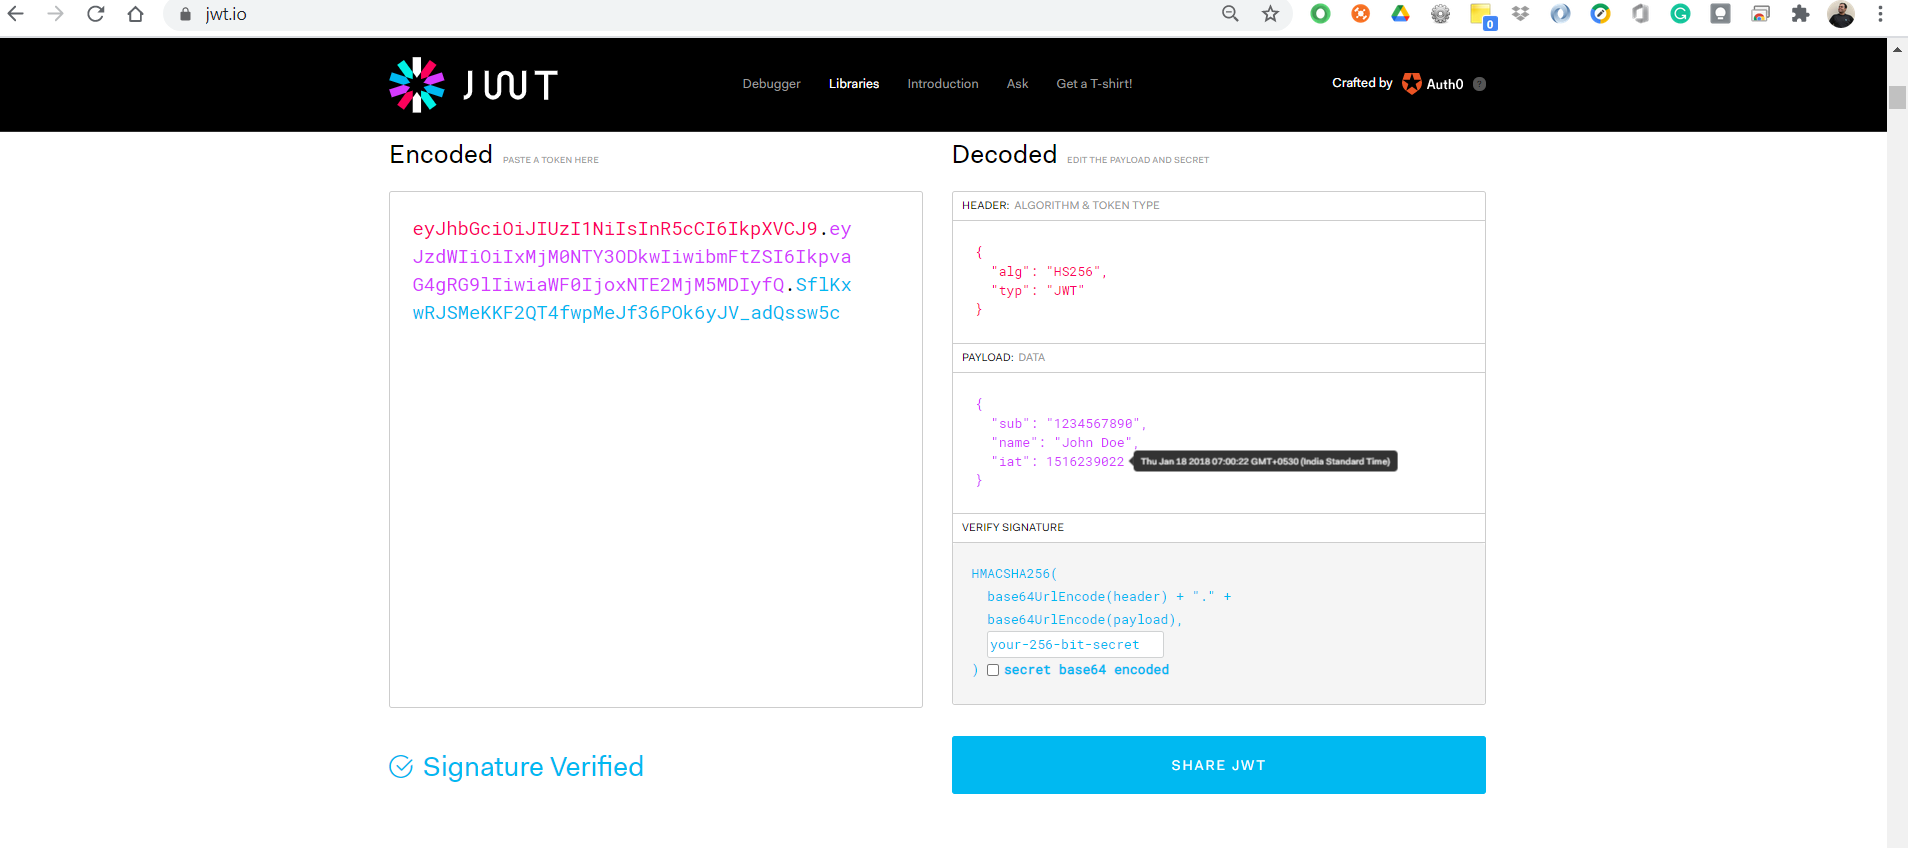Click the zoom magnifier icon in address bar

coord(1230,14)
